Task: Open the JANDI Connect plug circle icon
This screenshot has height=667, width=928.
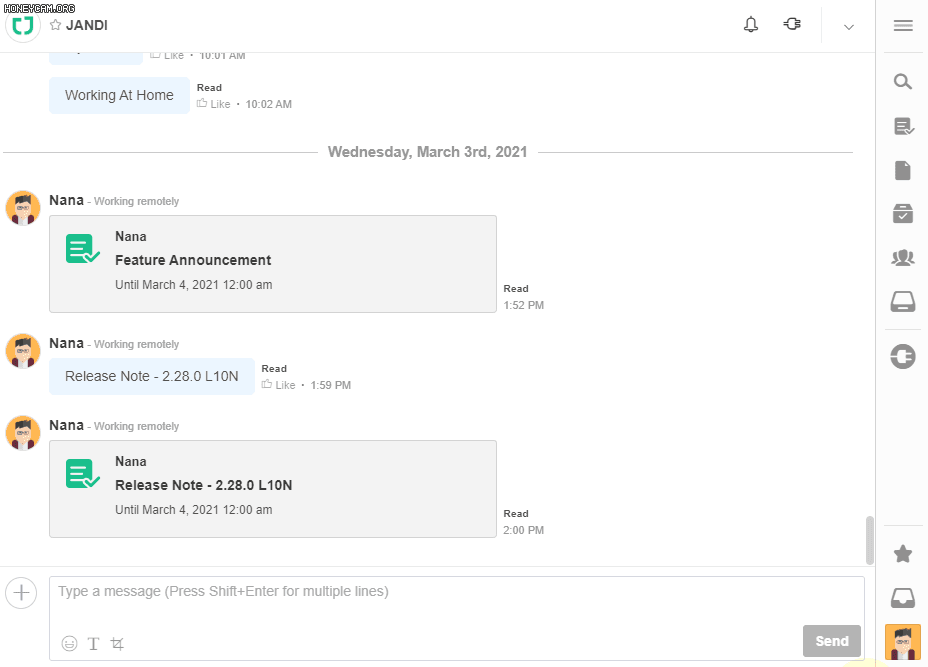Action: (x=903, y=356)
